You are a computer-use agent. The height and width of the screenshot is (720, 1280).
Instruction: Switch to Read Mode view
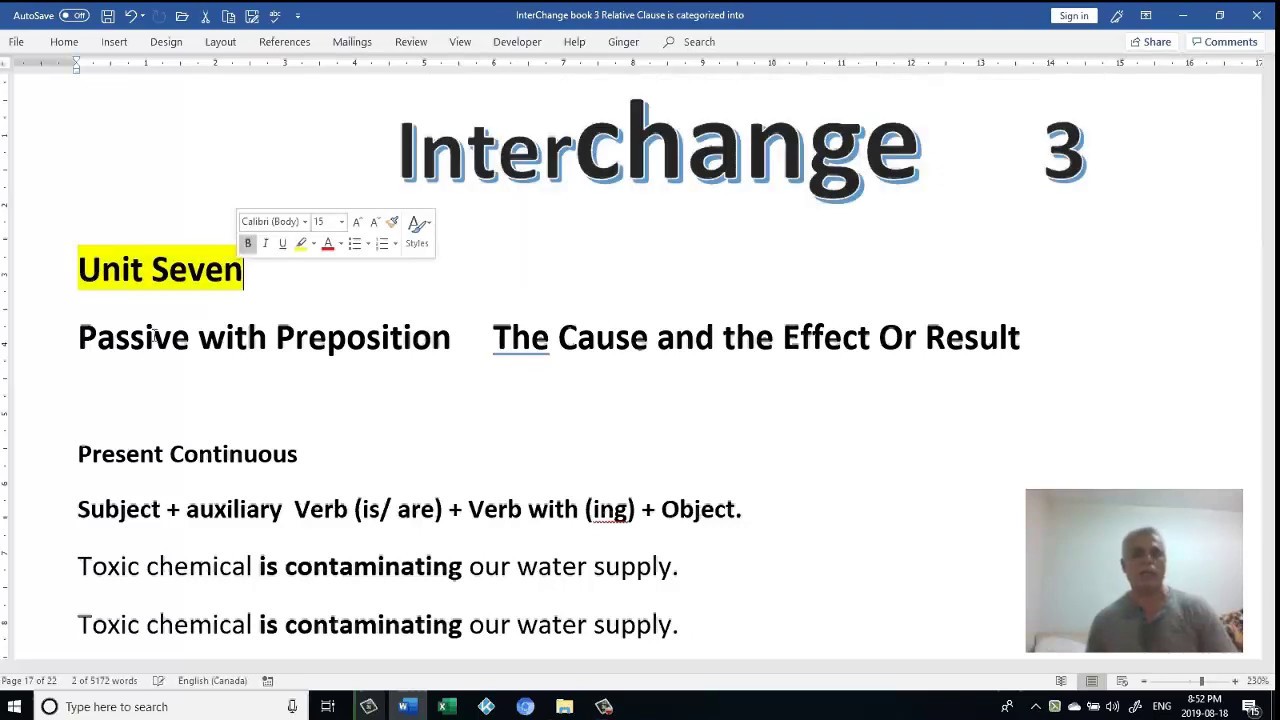coord(1062,681)
